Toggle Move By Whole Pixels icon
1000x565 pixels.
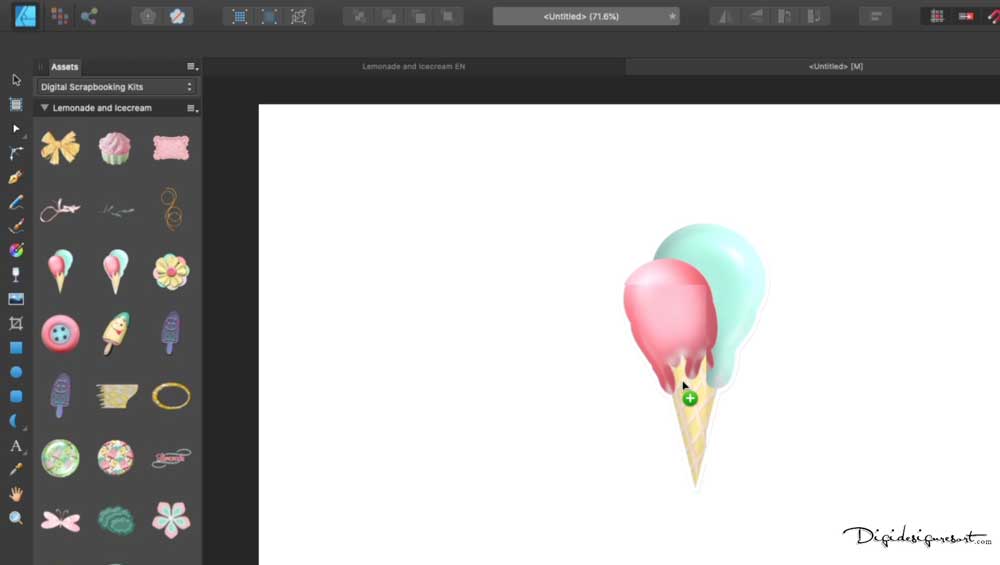click(x=966, y=16)
